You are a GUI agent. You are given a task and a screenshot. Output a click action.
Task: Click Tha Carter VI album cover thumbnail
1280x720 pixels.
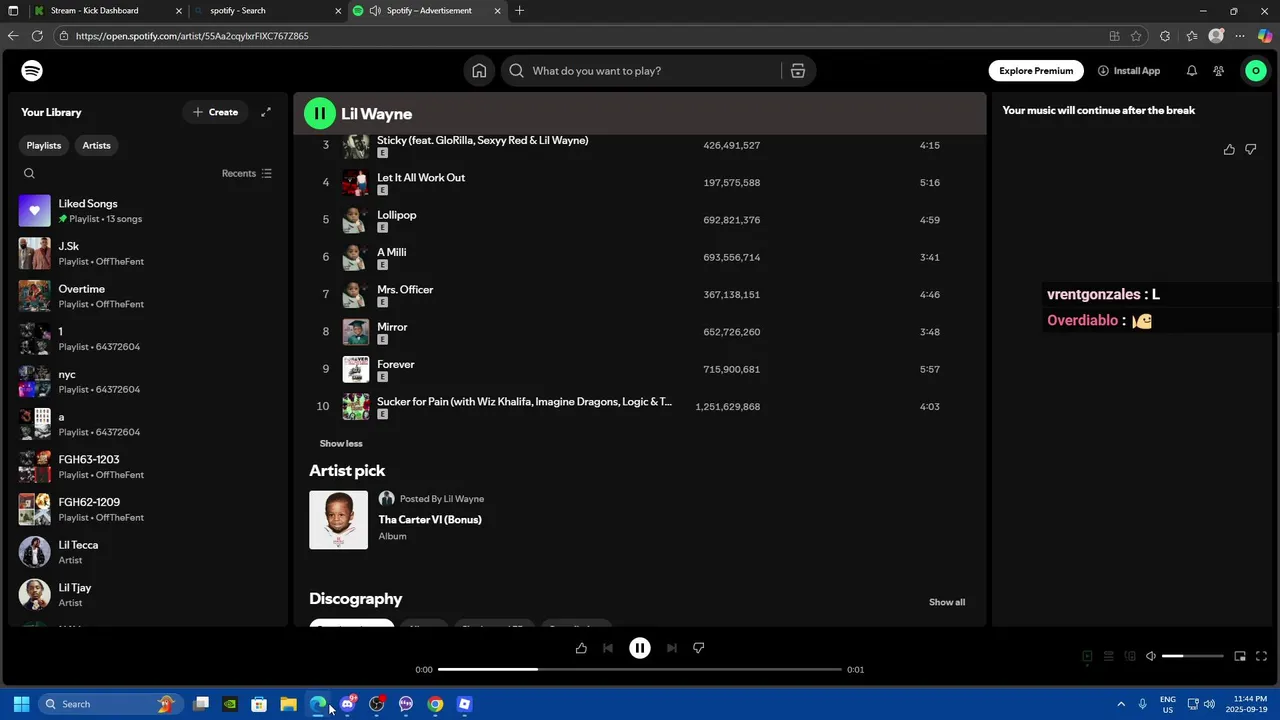tap(338, 520)
